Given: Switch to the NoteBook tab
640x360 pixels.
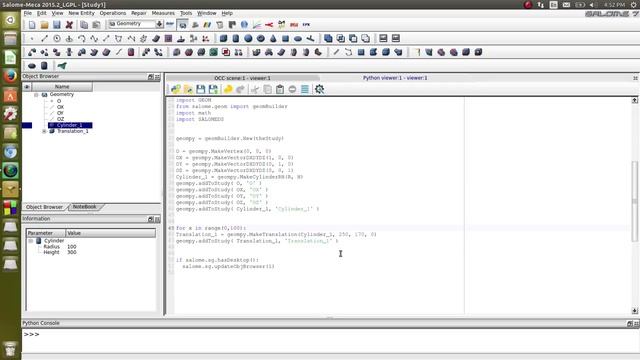Looking at the screenshot, I should pos(84,207).
